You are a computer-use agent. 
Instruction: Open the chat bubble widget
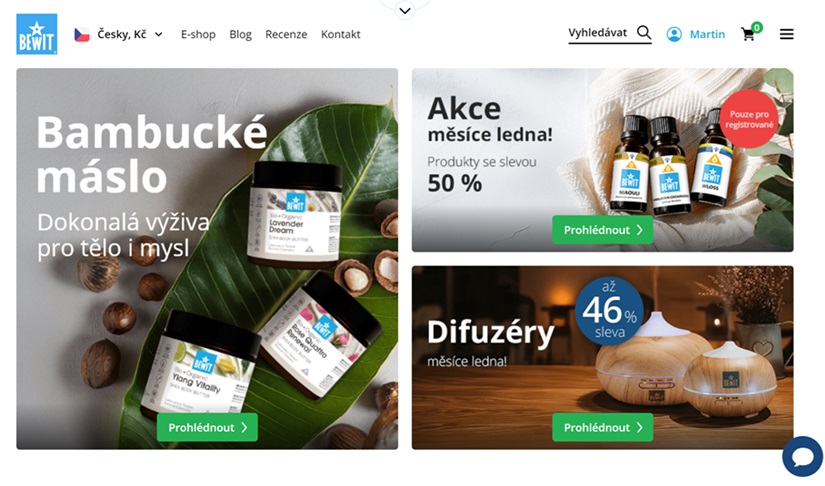[x=803, y=457]
